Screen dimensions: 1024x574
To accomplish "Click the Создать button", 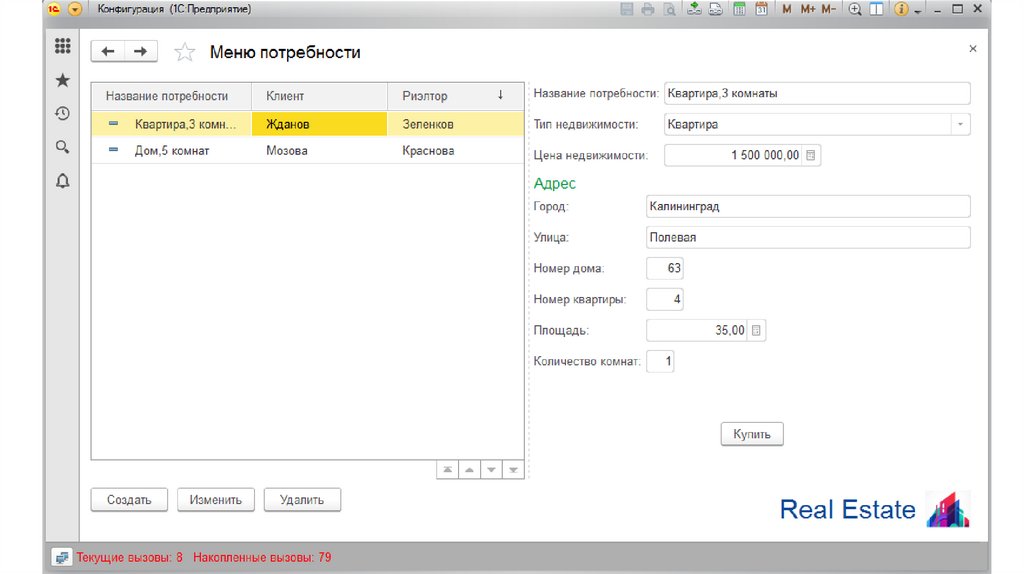I will click(x=129, y=500).
